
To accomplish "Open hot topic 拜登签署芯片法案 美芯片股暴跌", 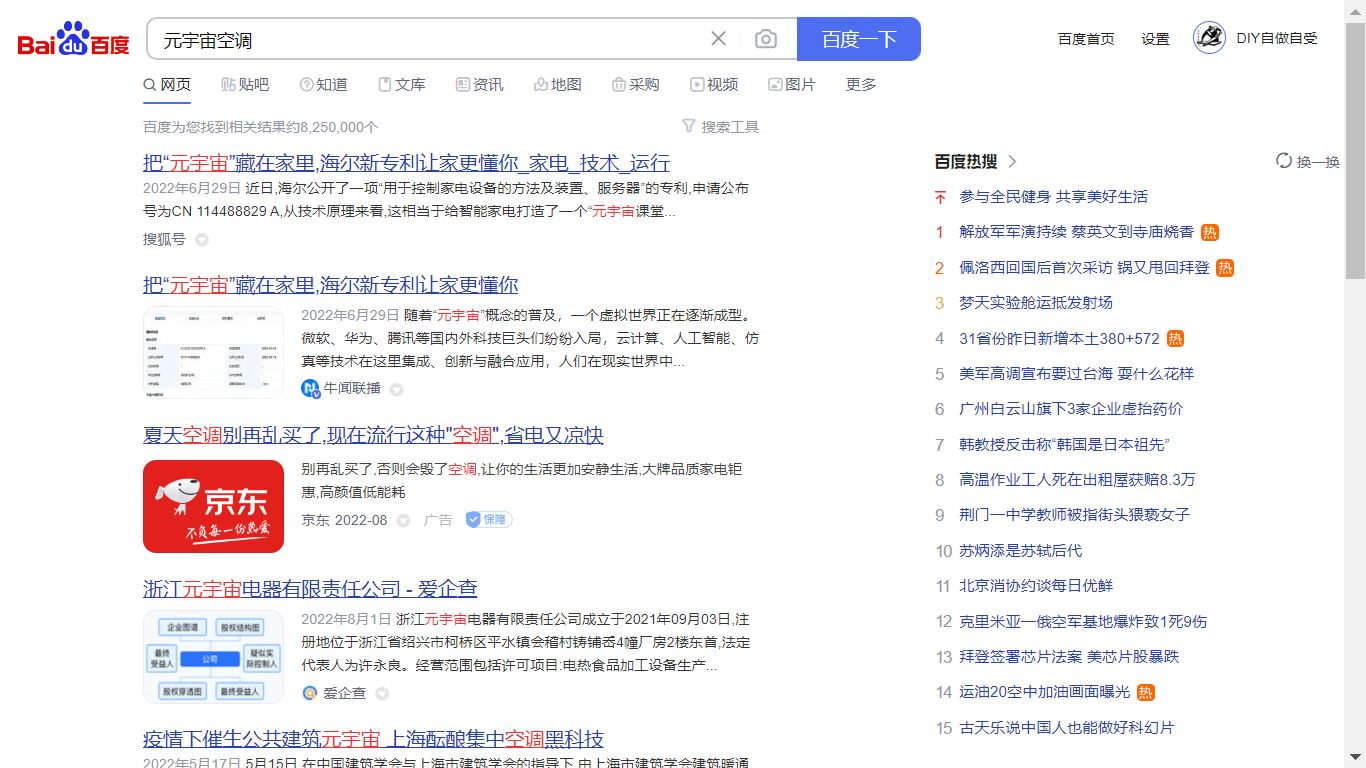I will pyautogui.click(x=1069, y=657).
